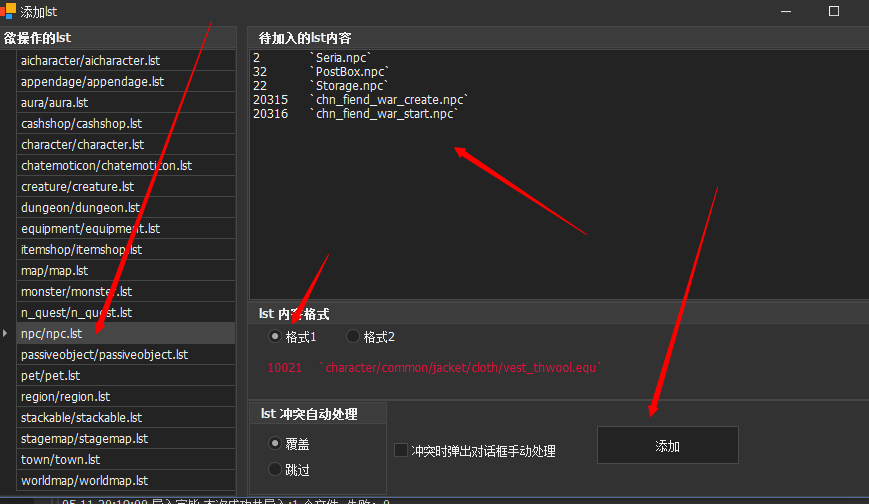Enable the 冲突时弹出对话框手动处理 checkbox
The height and width of the screenshot is (504, 869).
click(x=401, y=451)
